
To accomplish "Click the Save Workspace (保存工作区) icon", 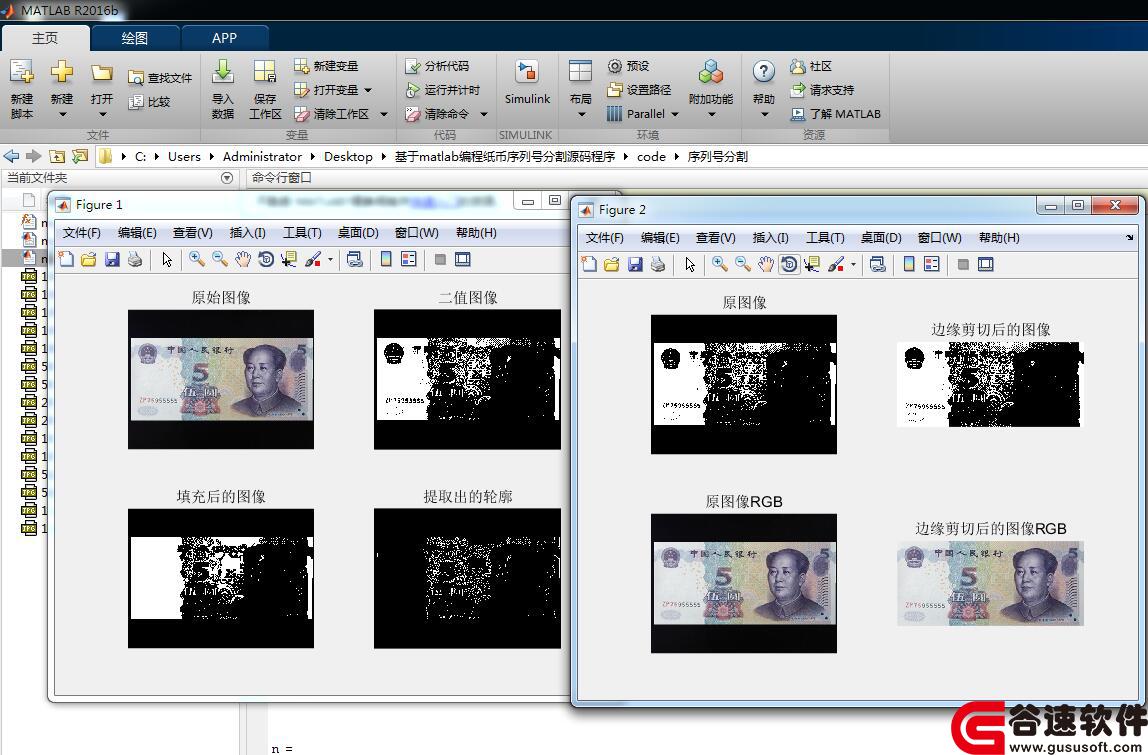I will pos(264,72).
